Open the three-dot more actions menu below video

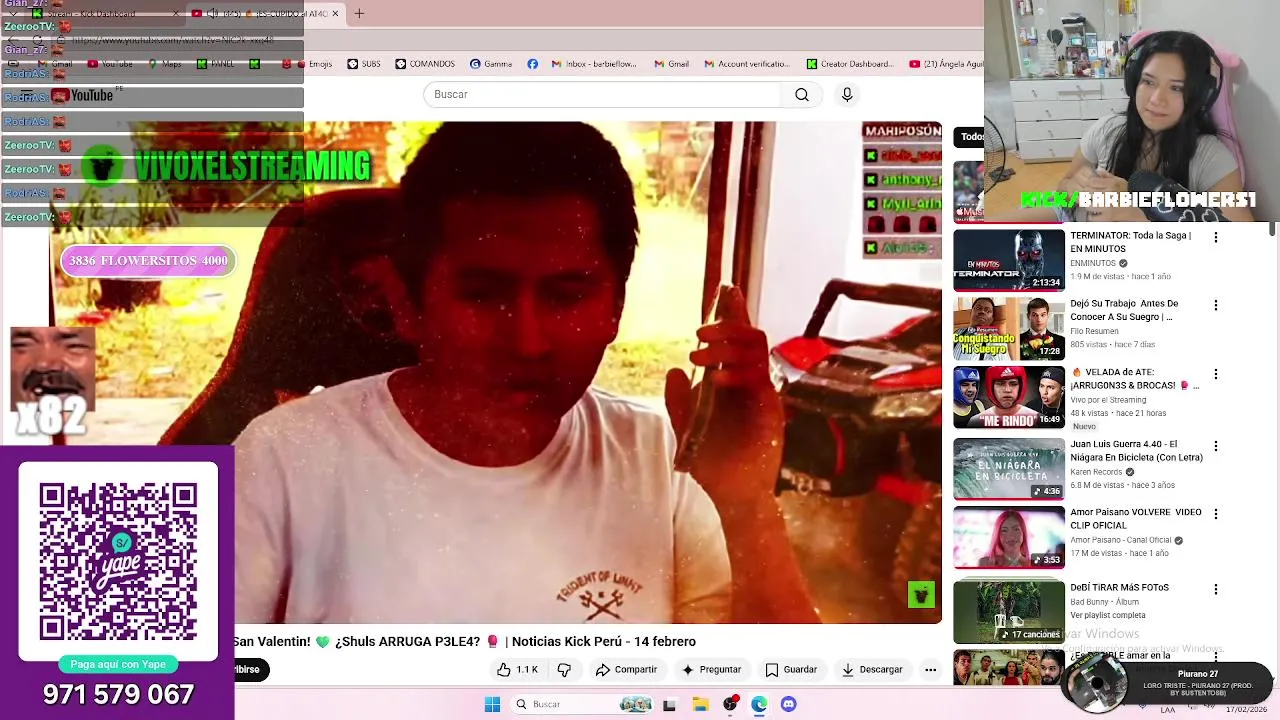[930, 669]
